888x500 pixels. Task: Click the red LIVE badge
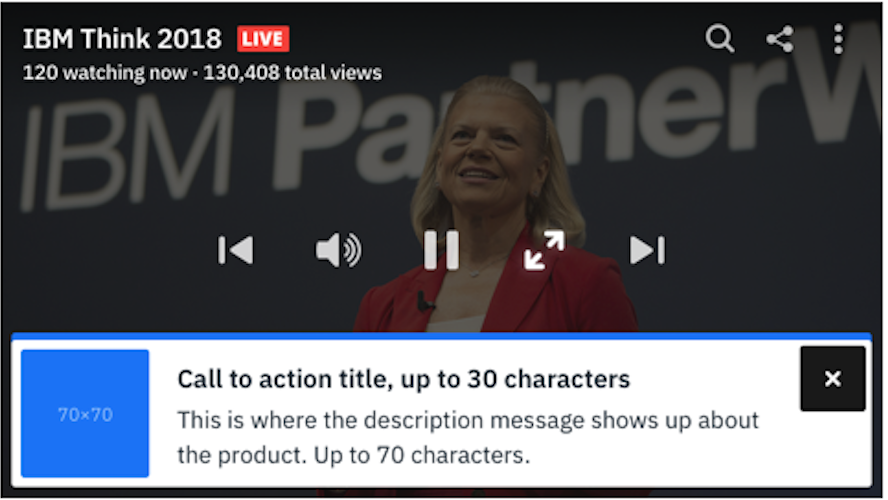tap(263, 39)
